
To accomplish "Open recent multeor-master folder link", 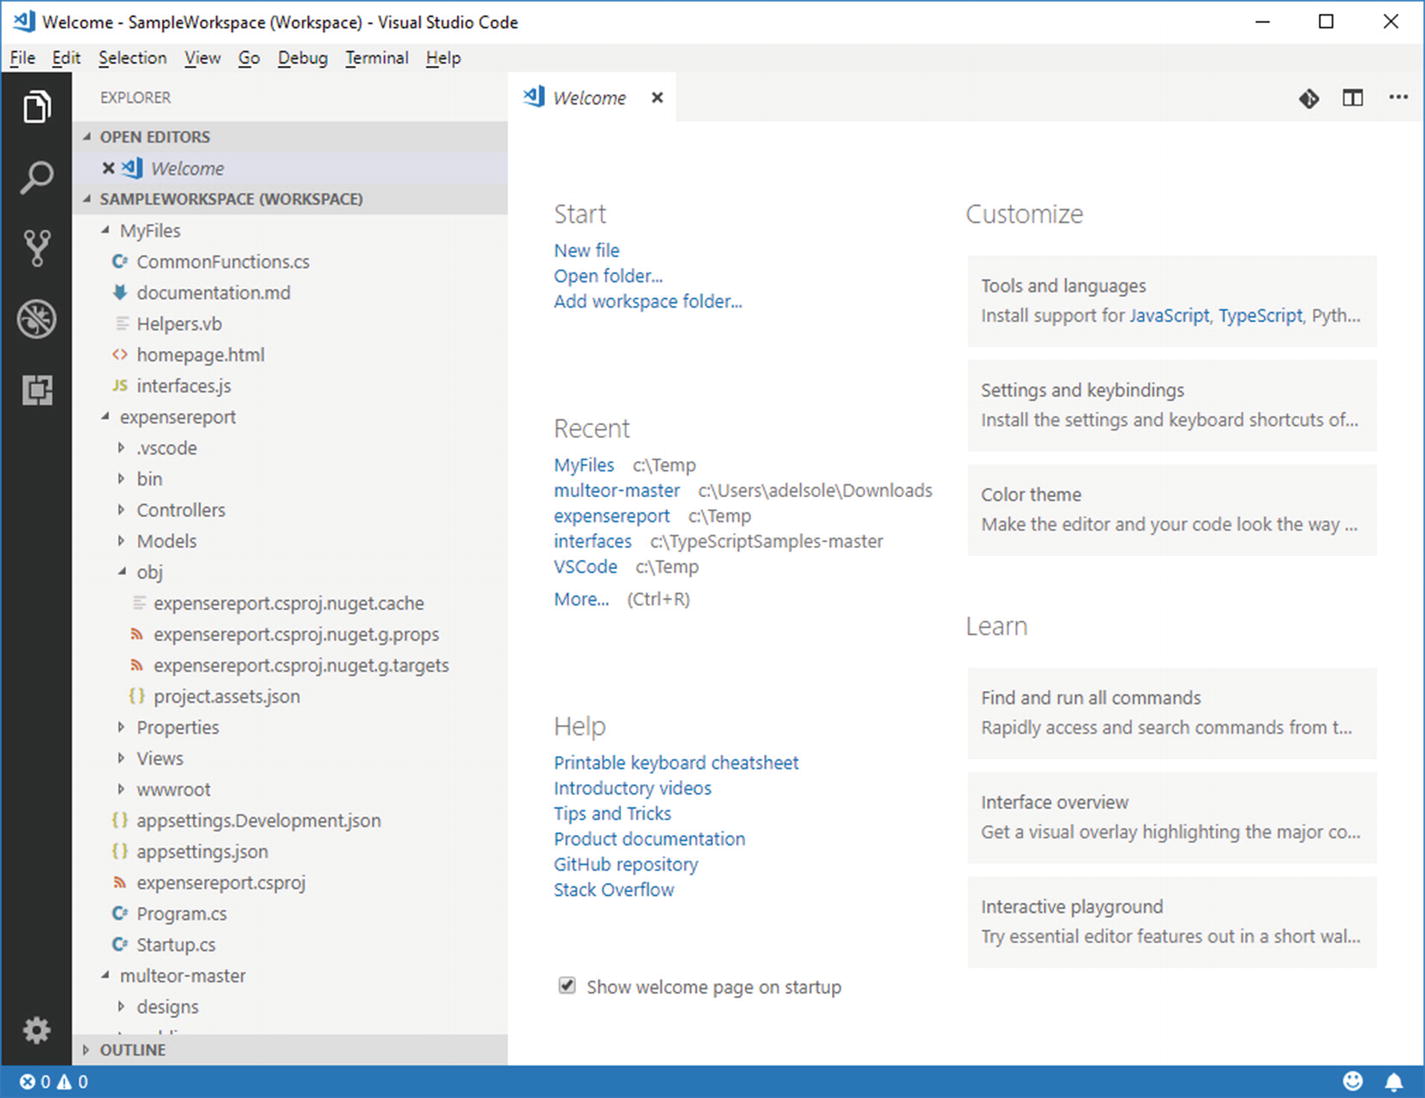I will point(617,490).
